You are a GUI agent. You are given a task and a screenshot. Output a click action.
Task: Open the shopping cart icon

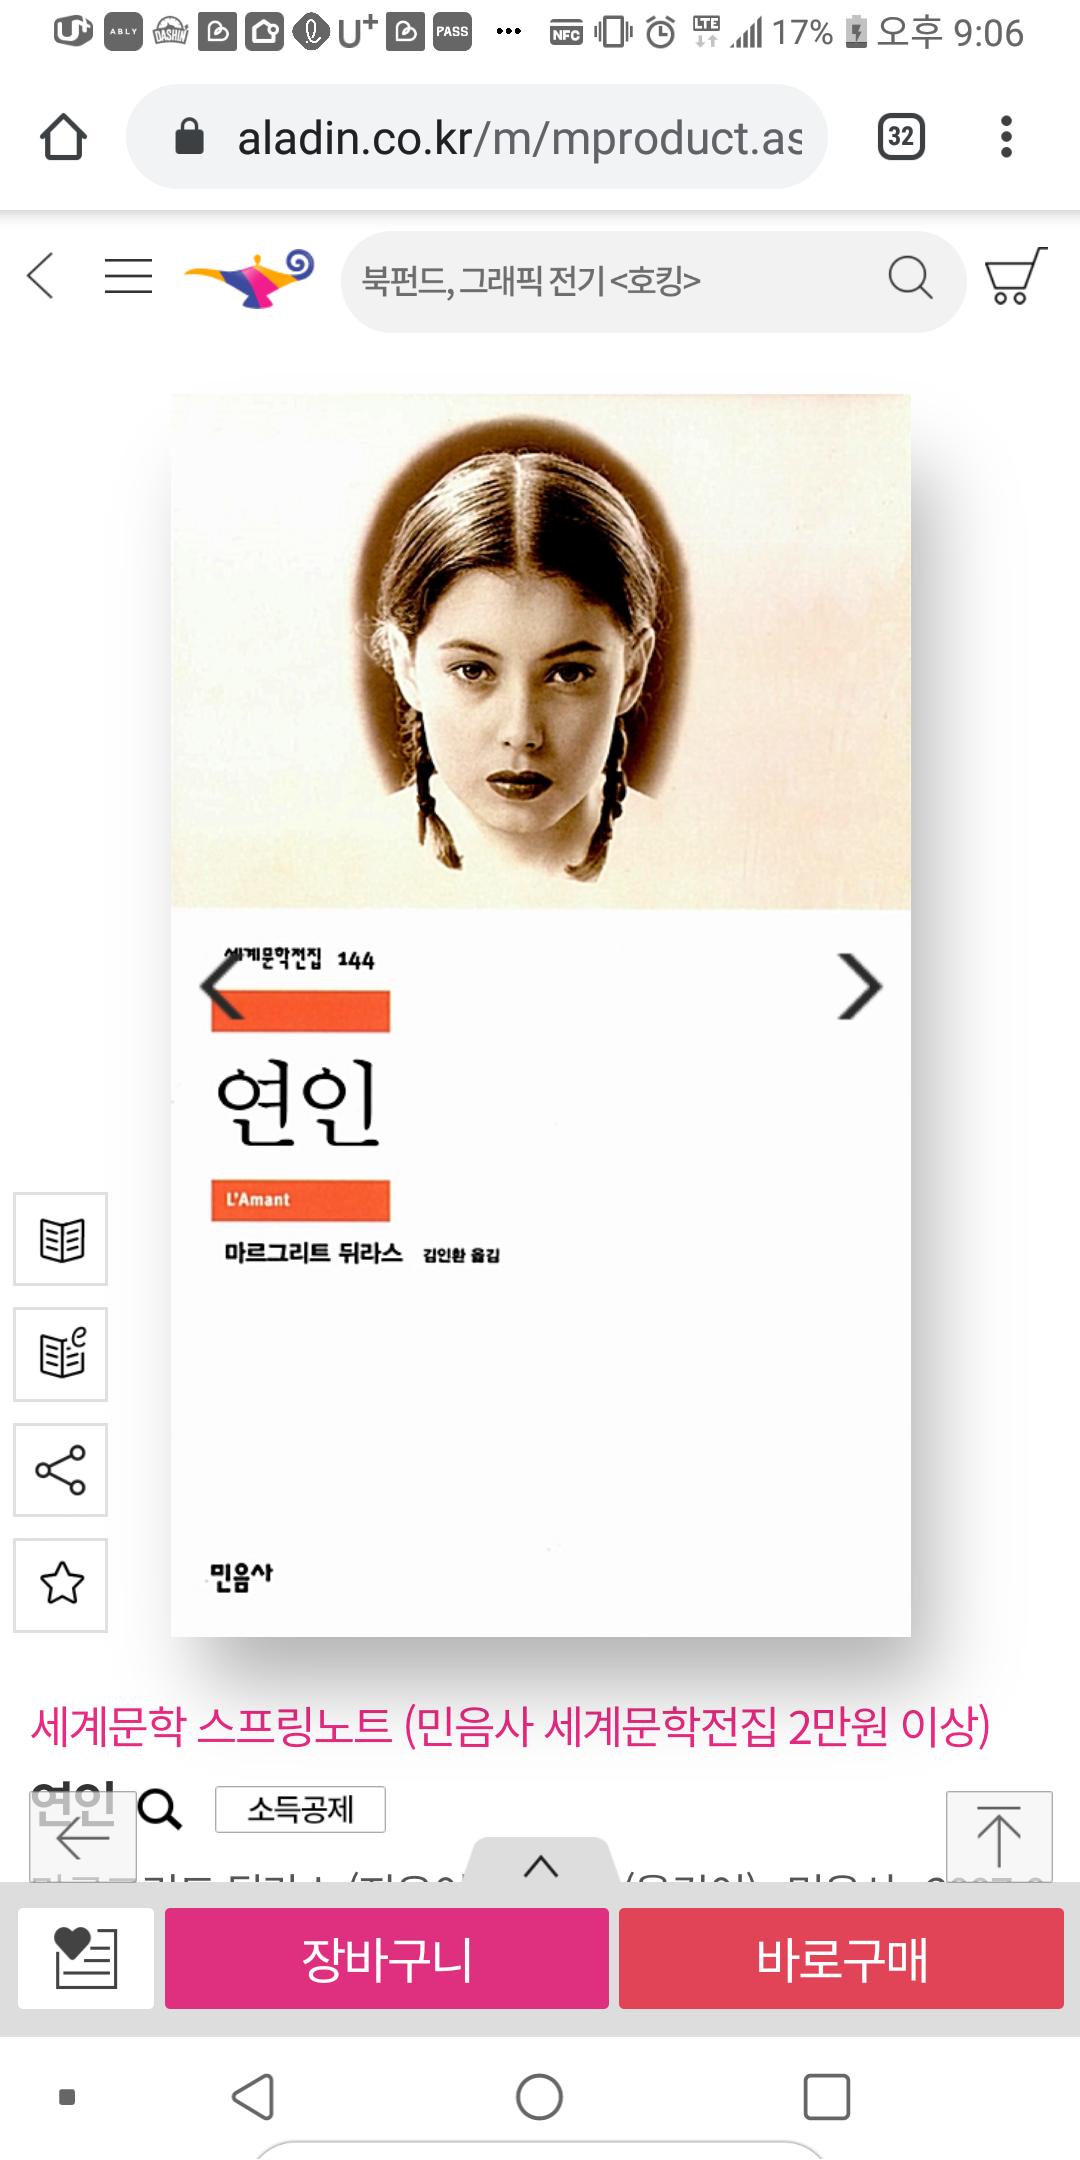point(1015,276)
